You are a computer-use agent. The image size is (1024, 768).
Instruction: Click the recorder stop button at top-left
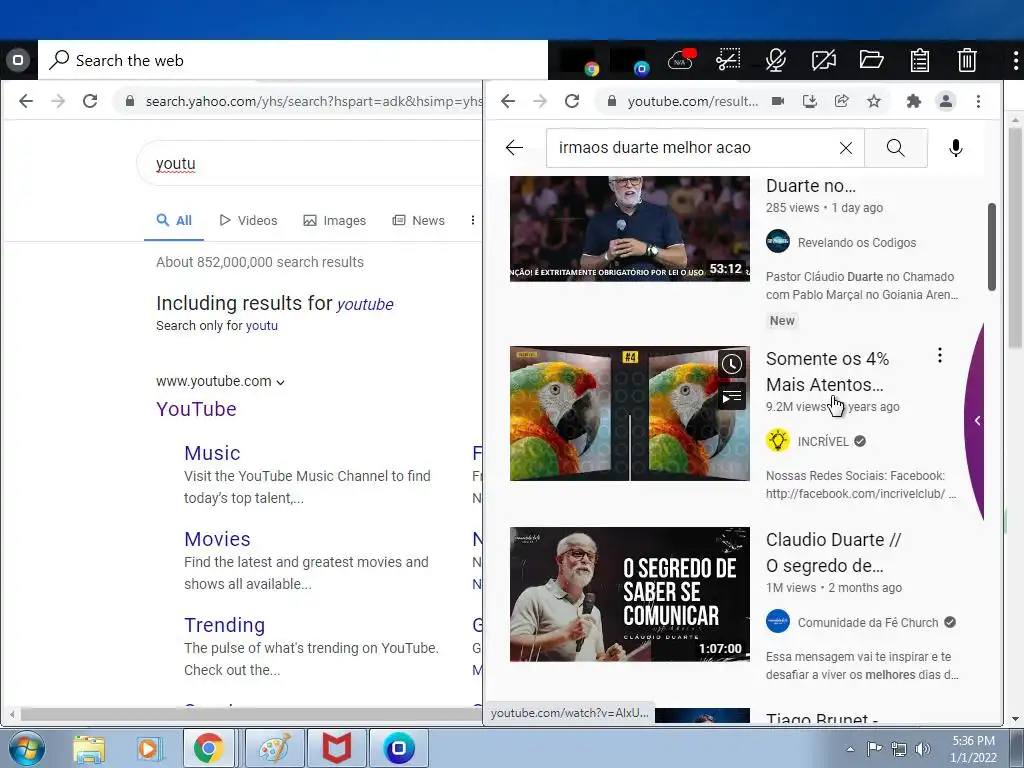(18, 60)
